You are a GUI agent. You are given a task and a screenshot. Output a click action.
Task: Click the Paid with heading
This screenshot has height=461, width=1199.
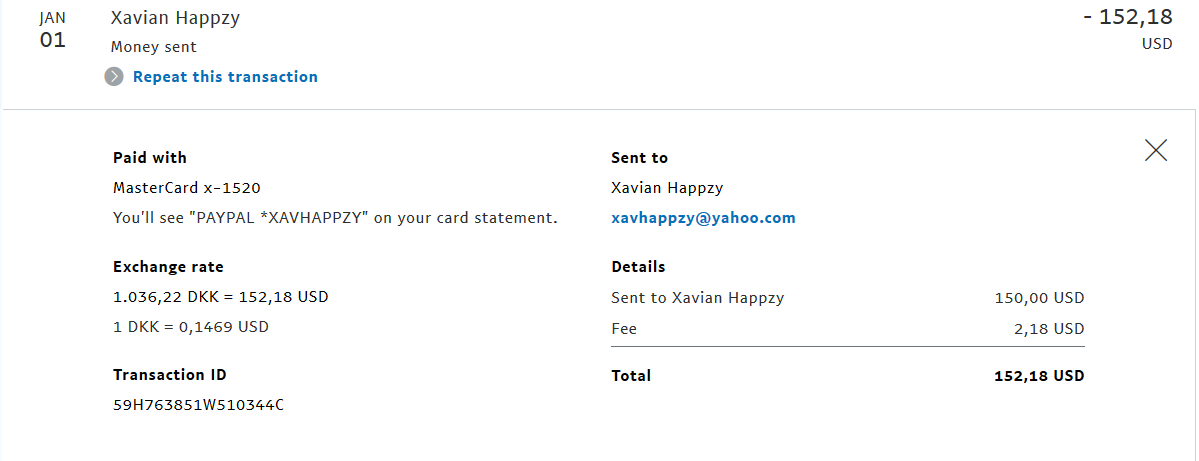coord(150,158)
